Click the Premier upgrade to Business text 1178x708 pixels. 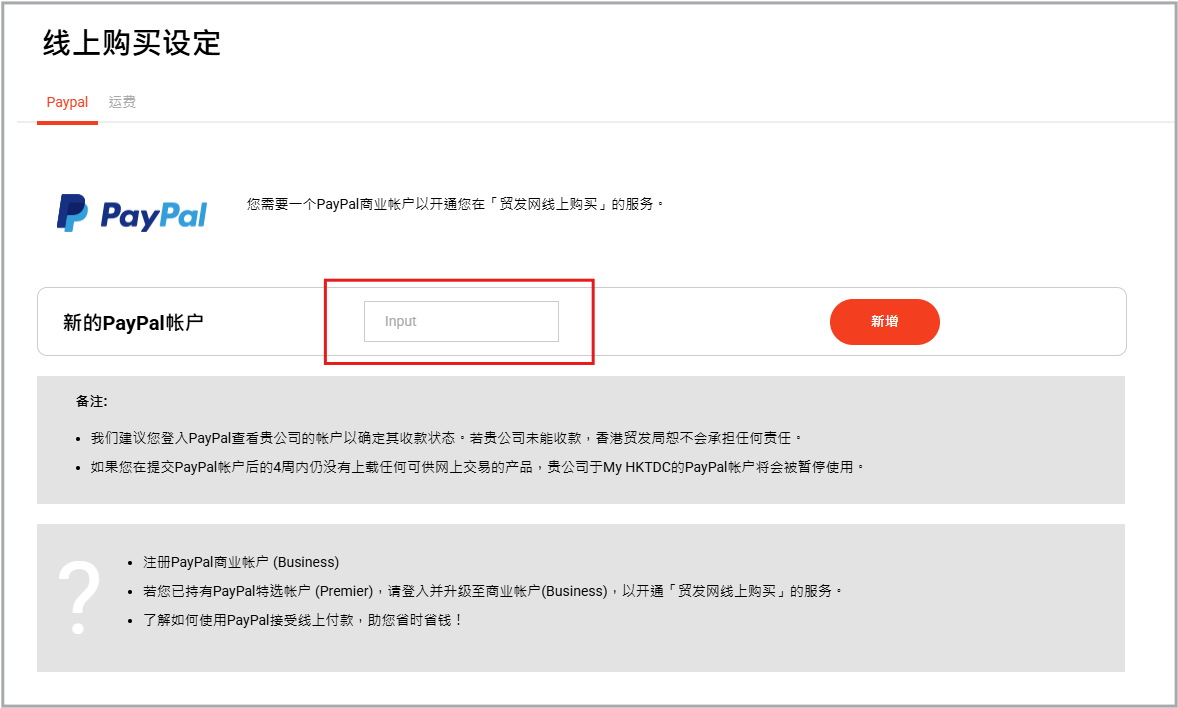[x=492, y=592]
